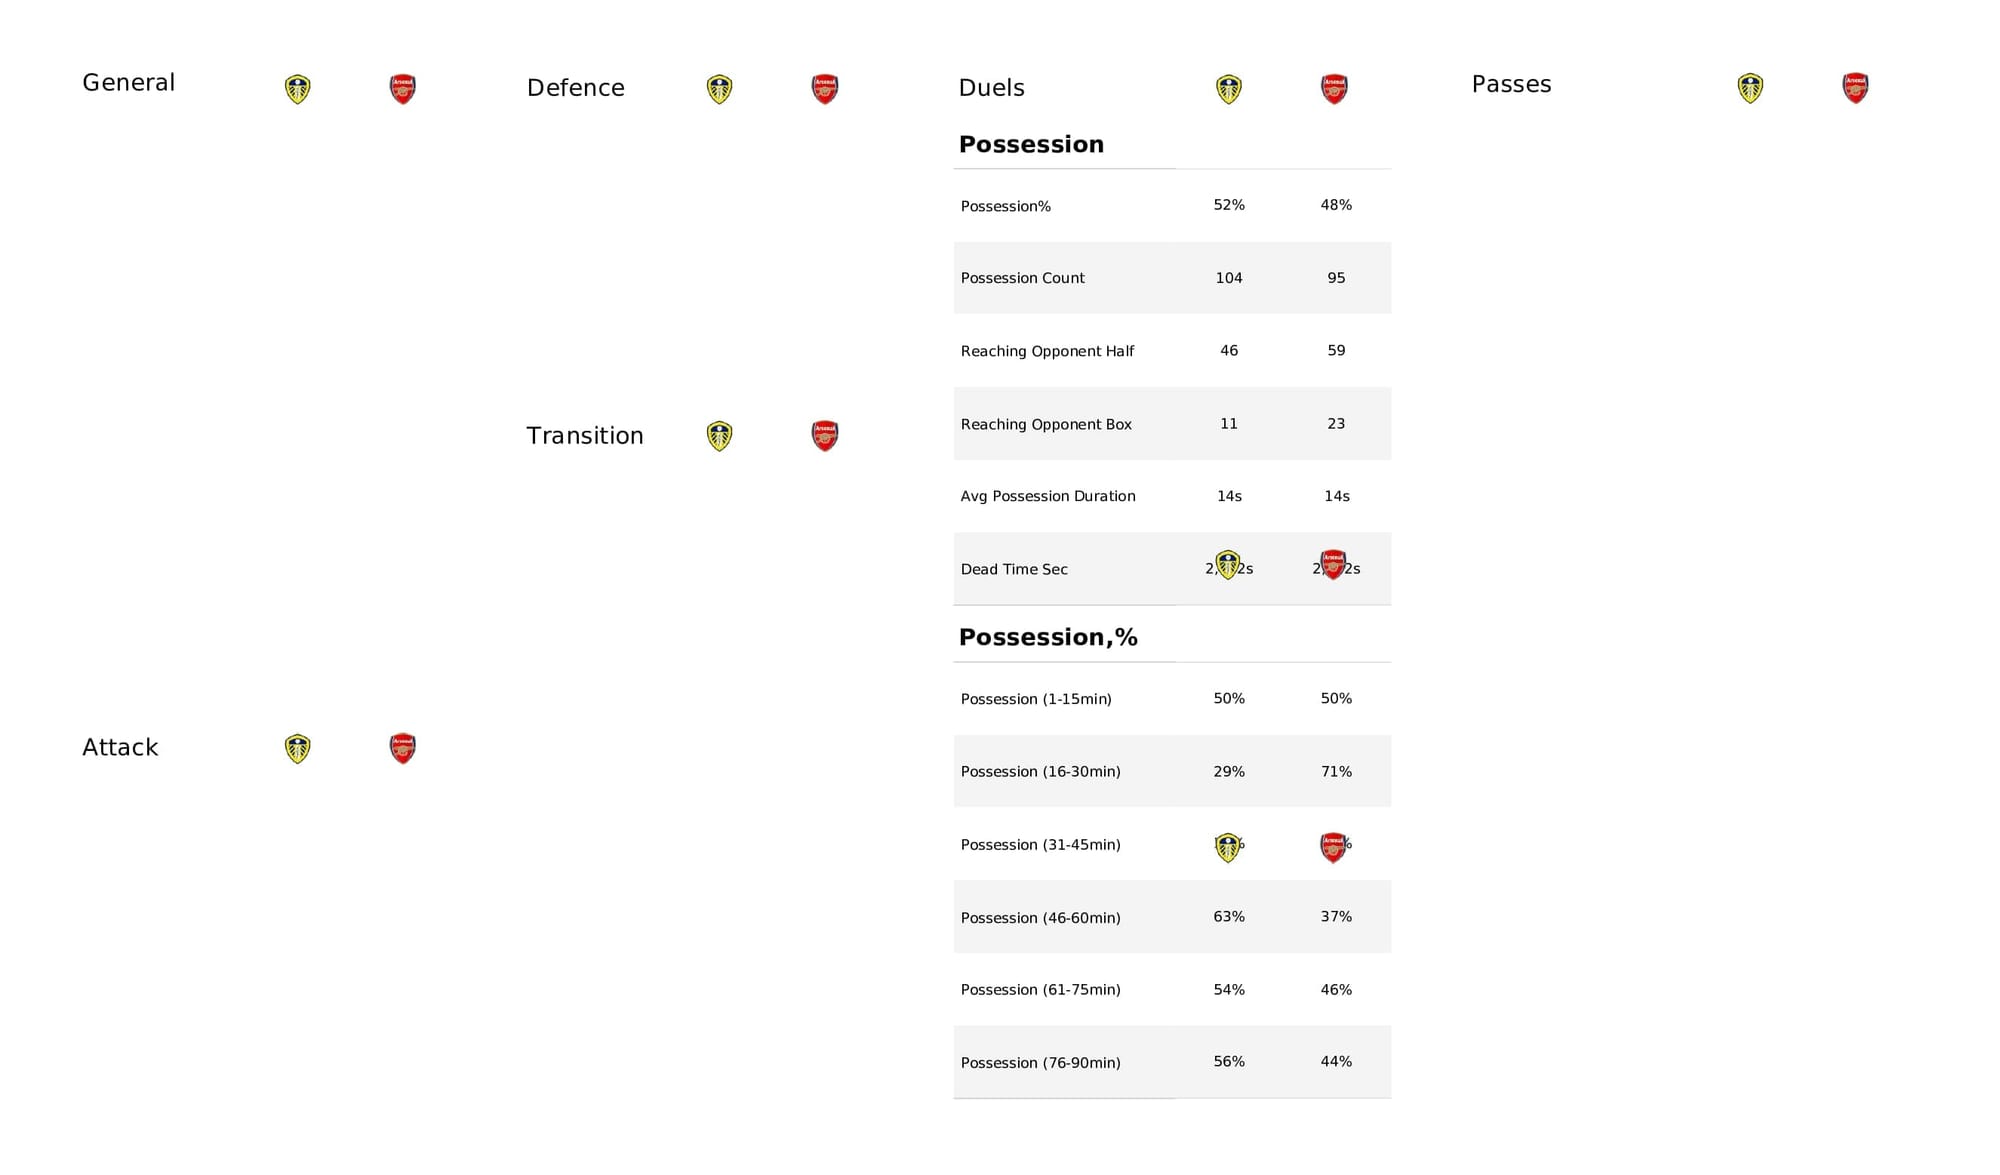Click the Leeds United badge icon in General
Viewport: 2000px width, 1175px height.
coord(297,87)
